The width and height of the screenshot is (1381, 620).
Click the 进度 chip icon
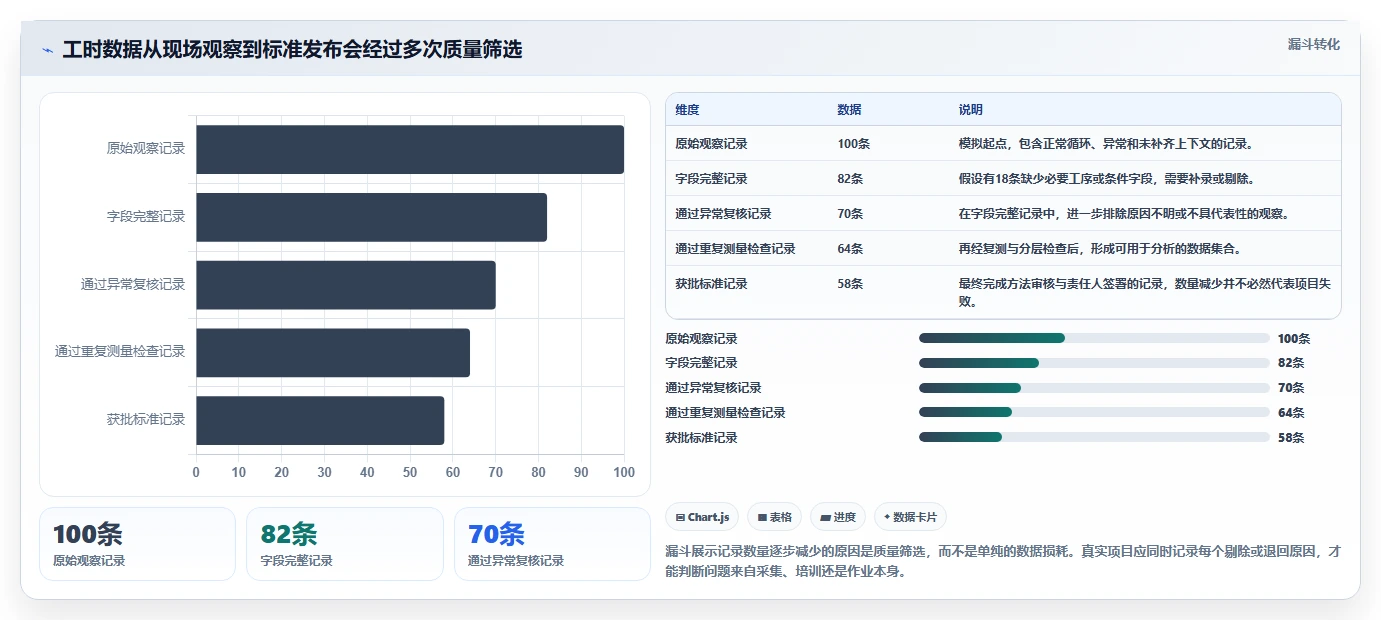(825, 518)
